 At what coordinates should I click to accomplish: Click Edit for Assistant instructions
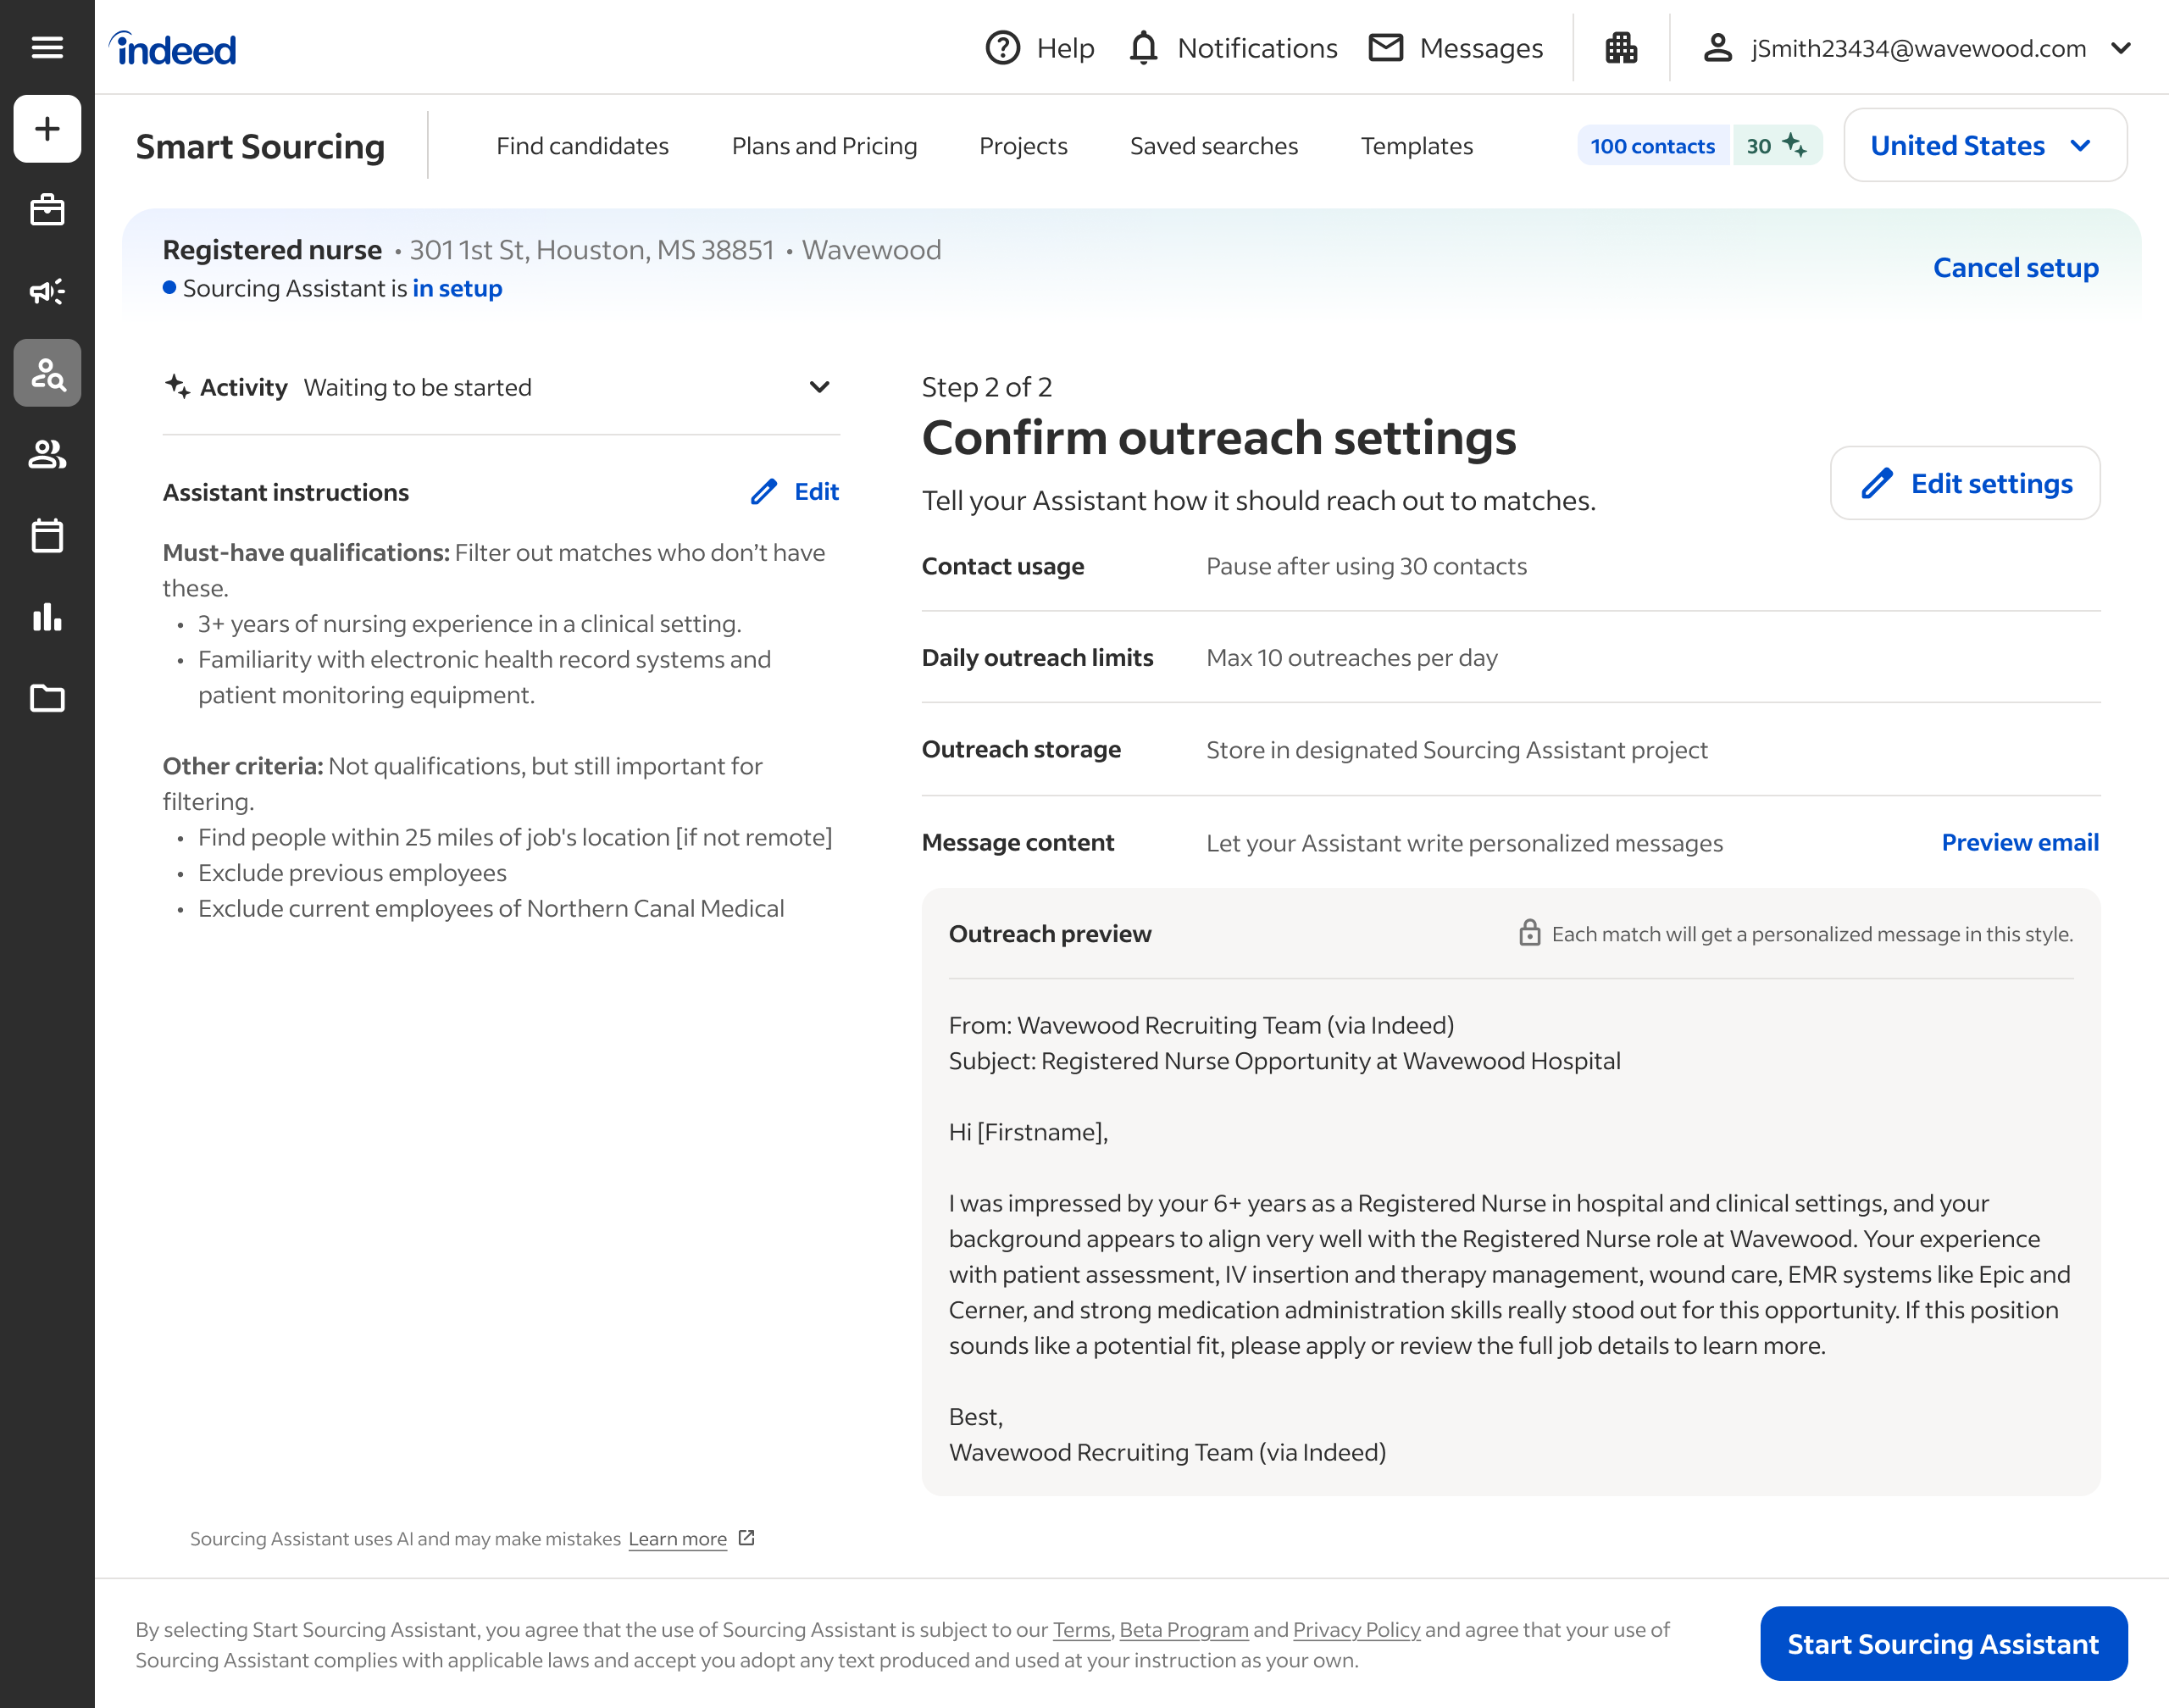pos(795,492)
